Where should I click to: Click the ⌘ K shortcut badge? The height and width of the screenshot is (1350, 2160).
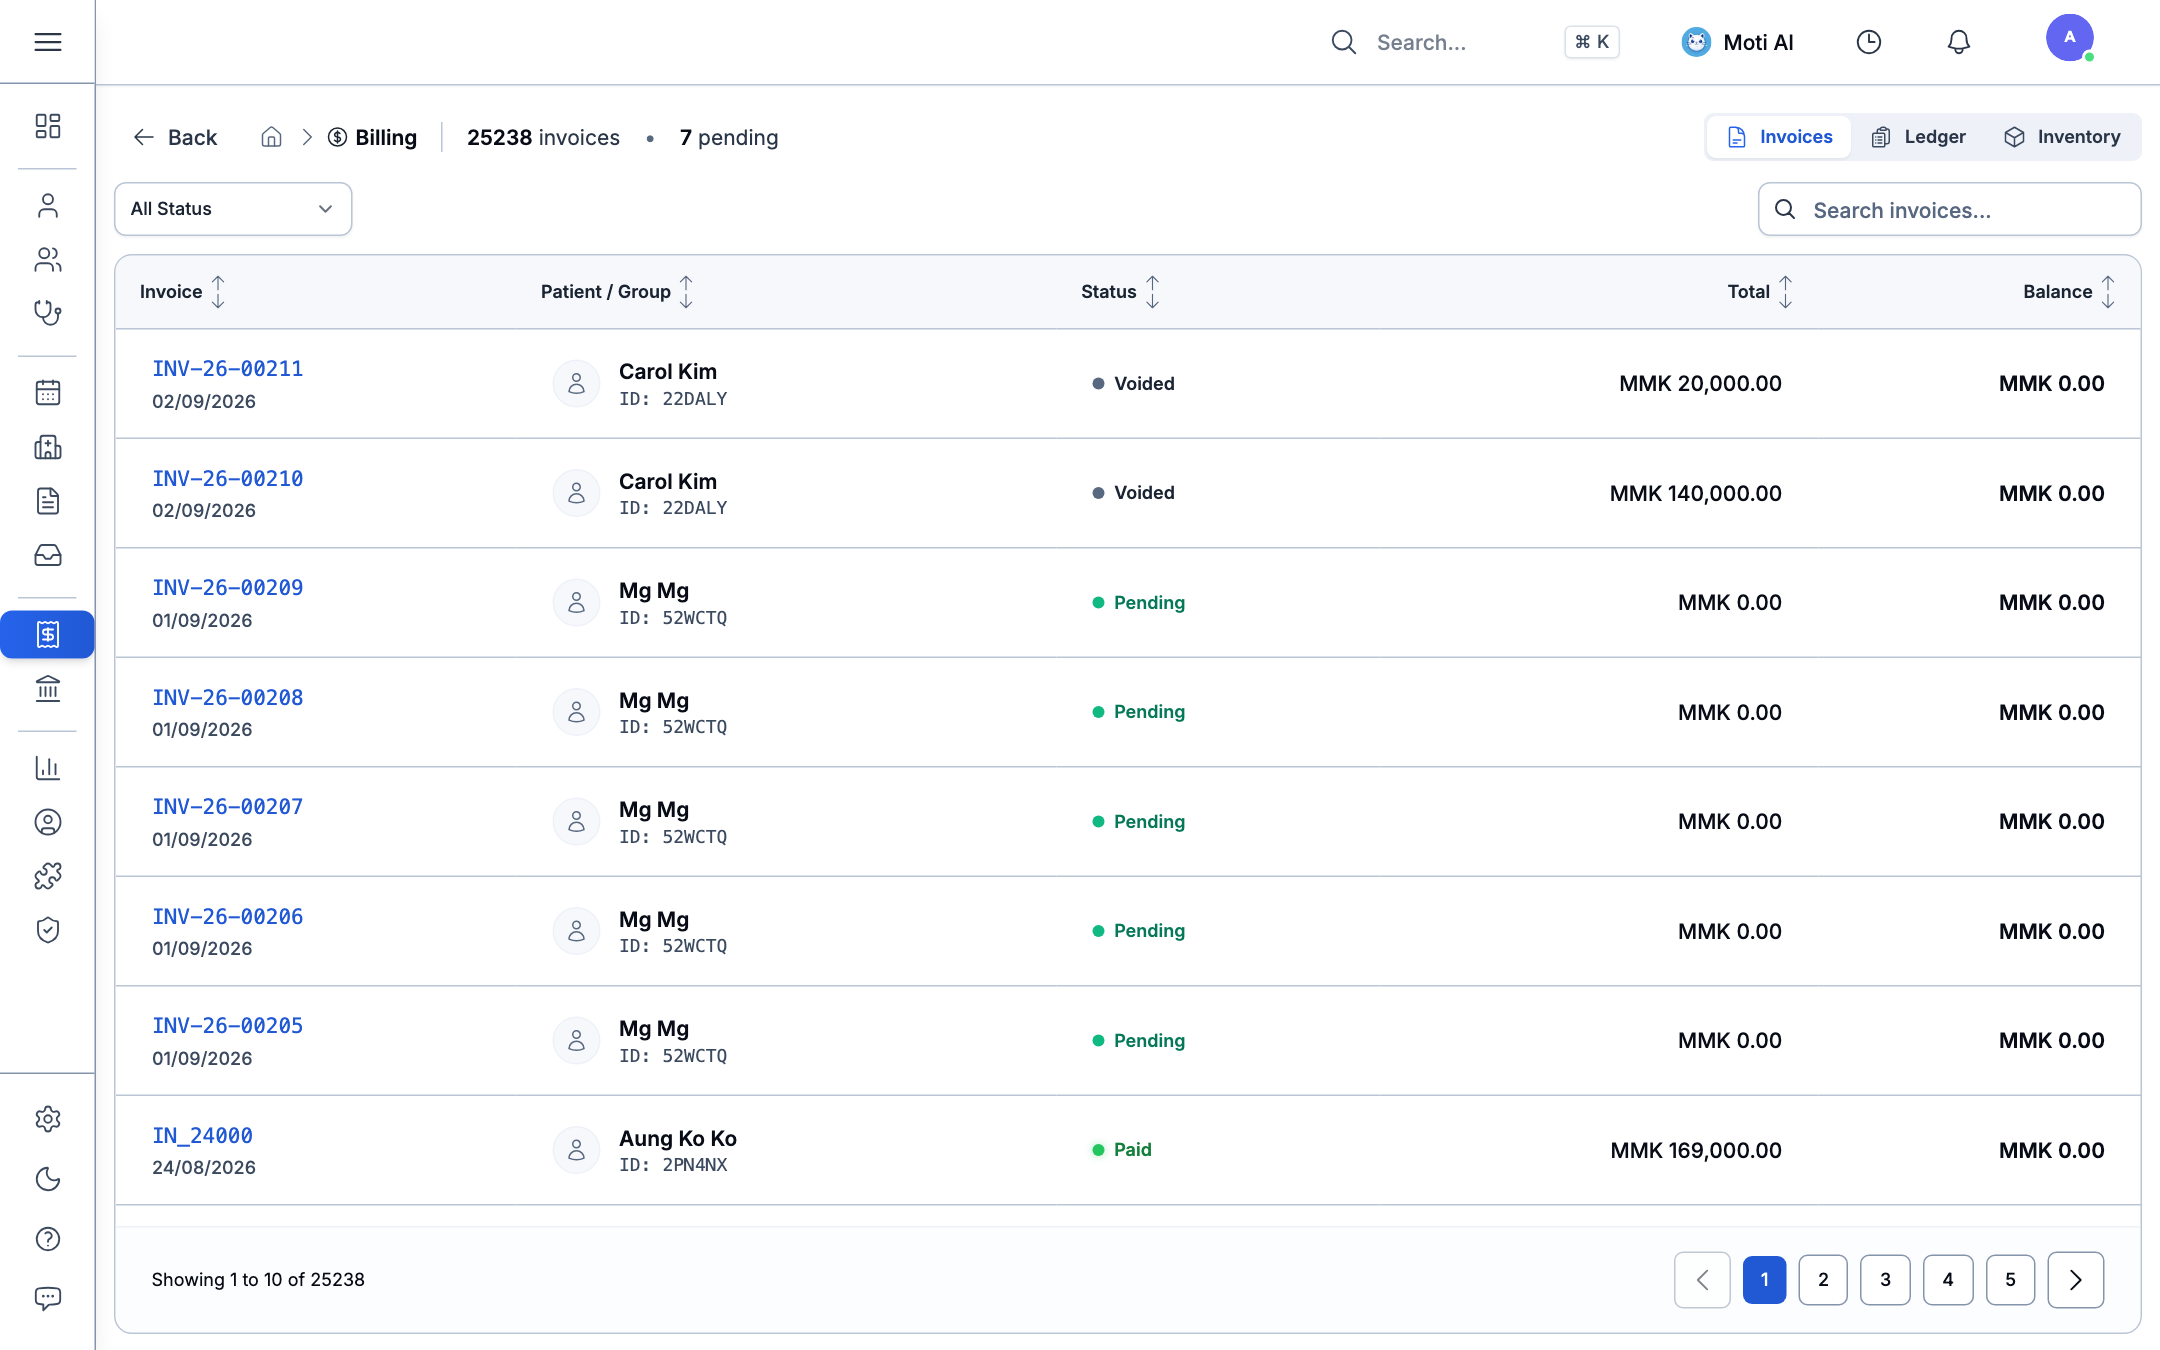tap(1592, 42)
